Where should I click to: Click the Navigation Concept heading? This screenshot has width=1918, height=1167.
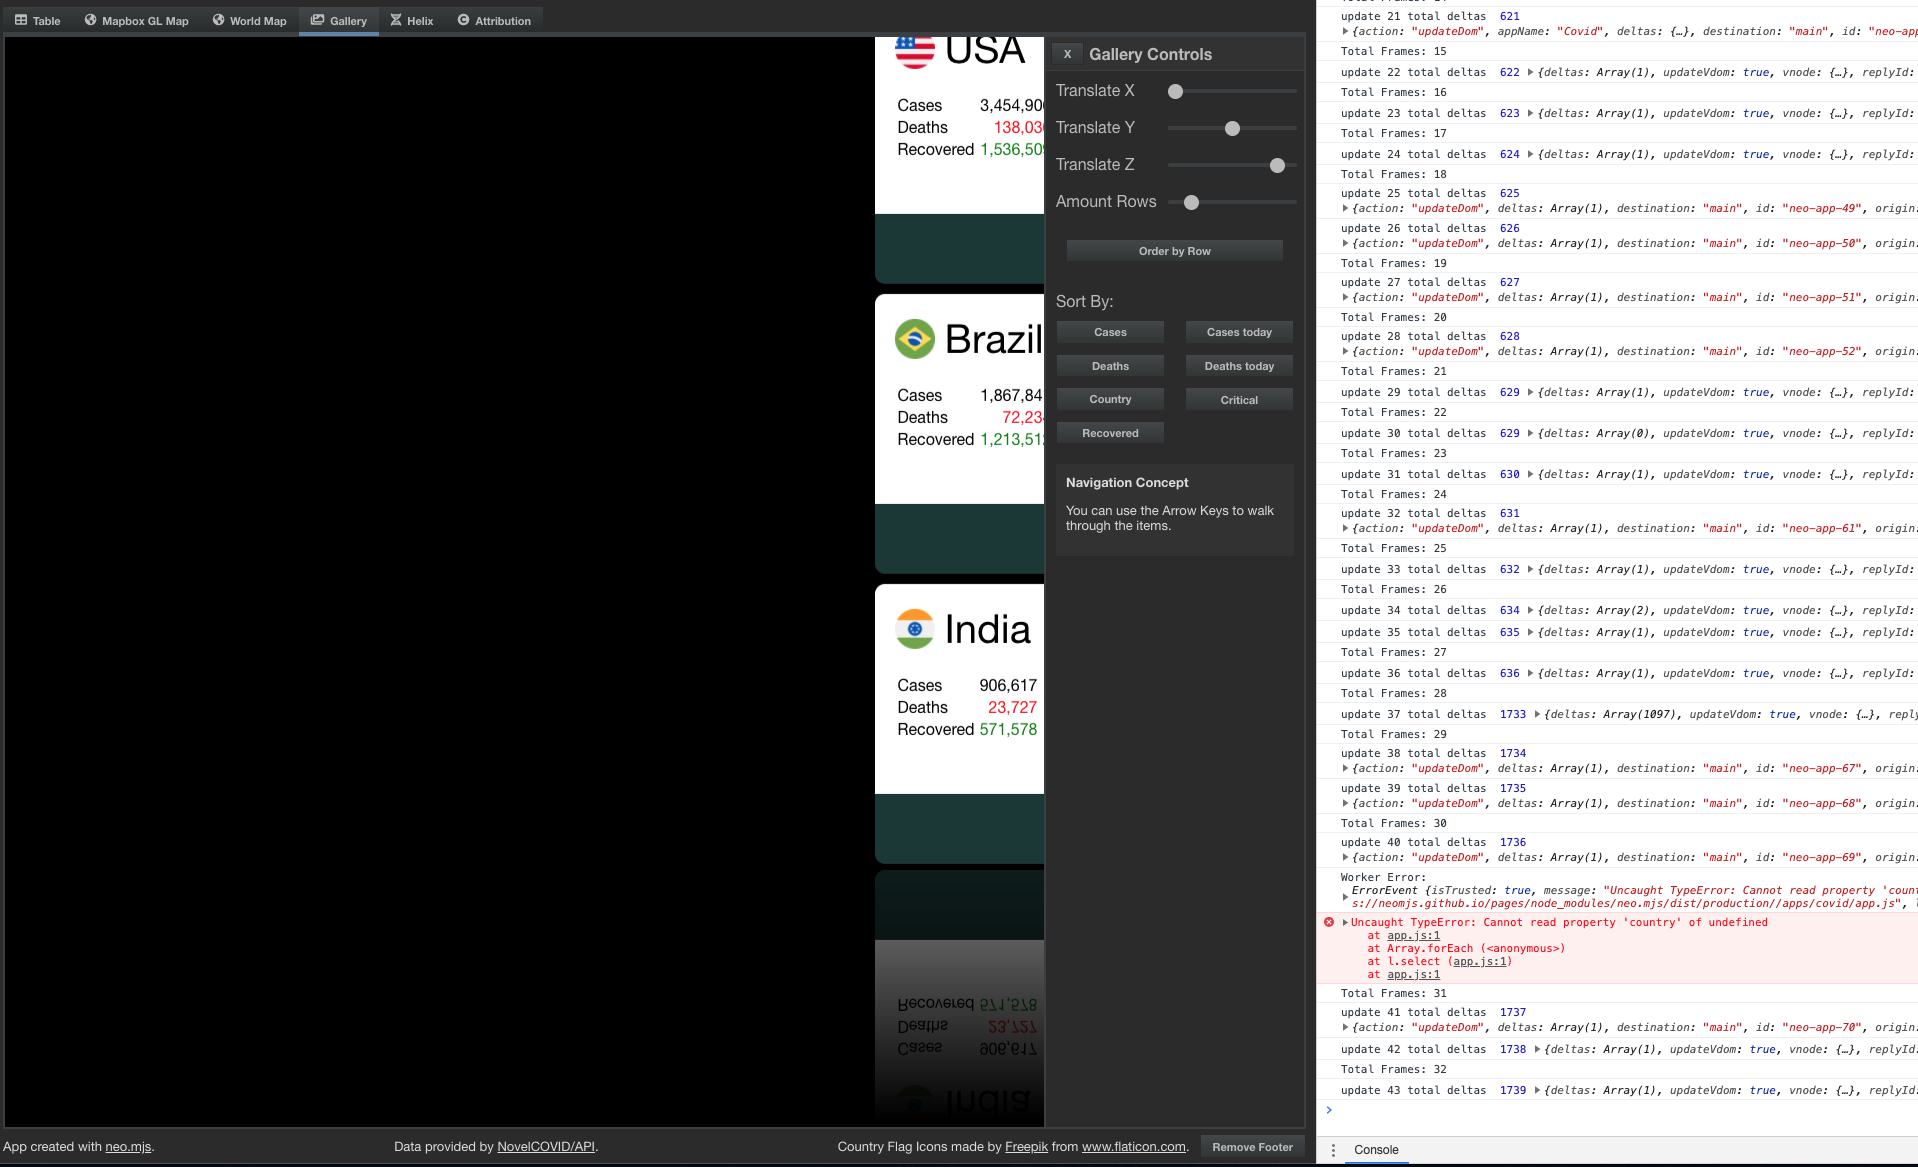pyautogui.click(x=1127, y=482)
